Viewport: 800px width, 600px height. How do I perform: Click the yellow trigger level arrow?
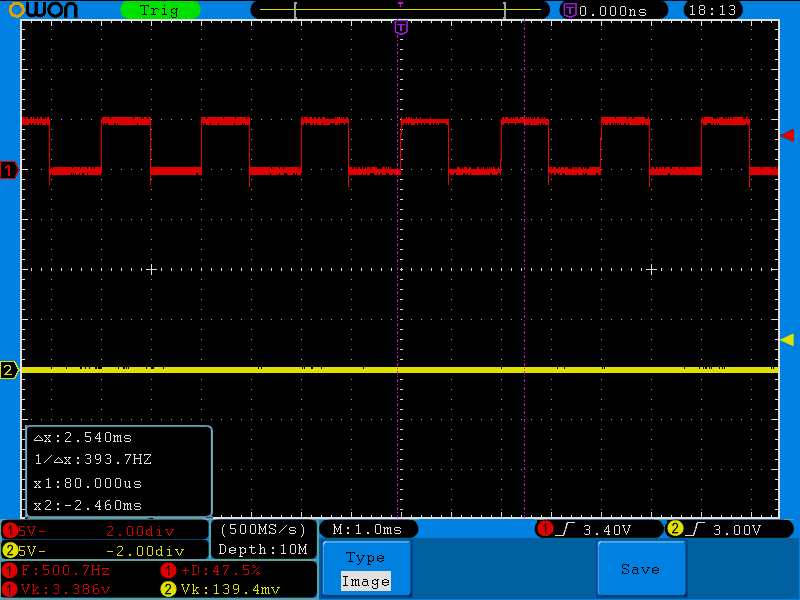[787, 340]
